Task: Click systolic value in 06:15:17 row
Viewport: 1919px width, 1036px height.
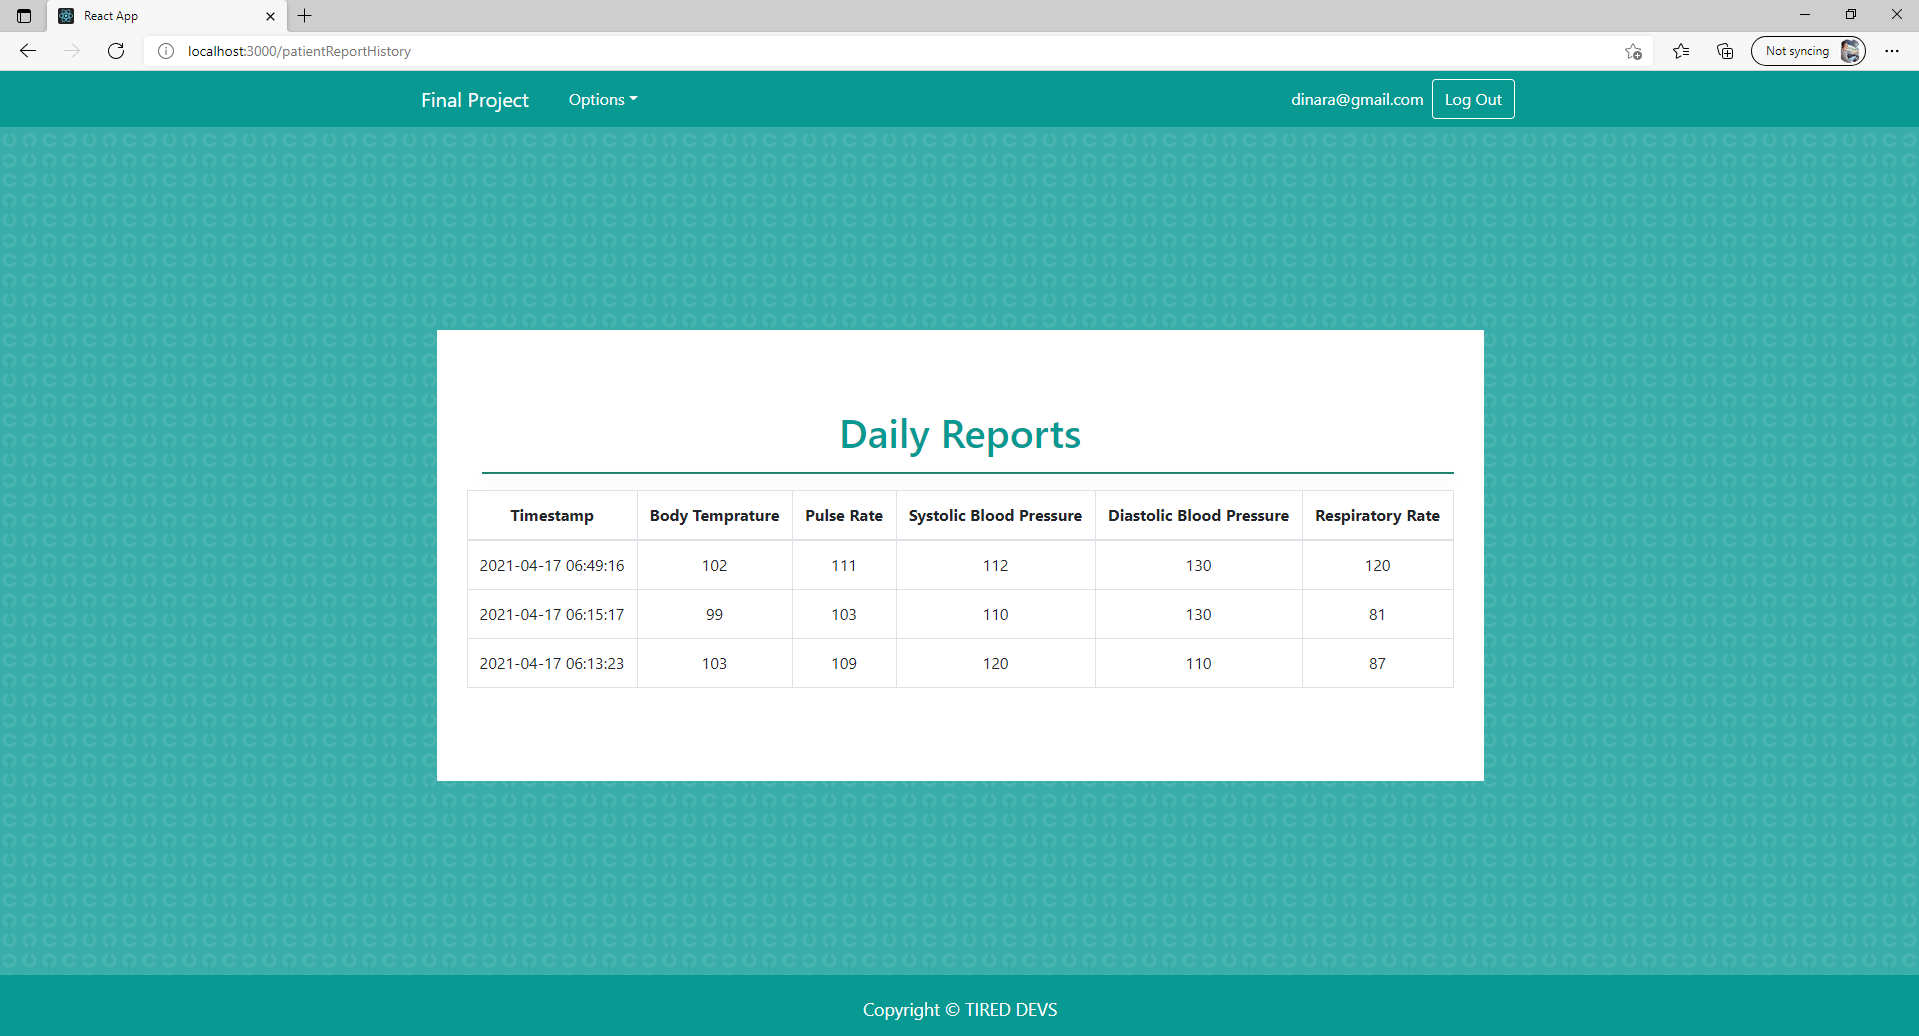Action: [995, 615]
